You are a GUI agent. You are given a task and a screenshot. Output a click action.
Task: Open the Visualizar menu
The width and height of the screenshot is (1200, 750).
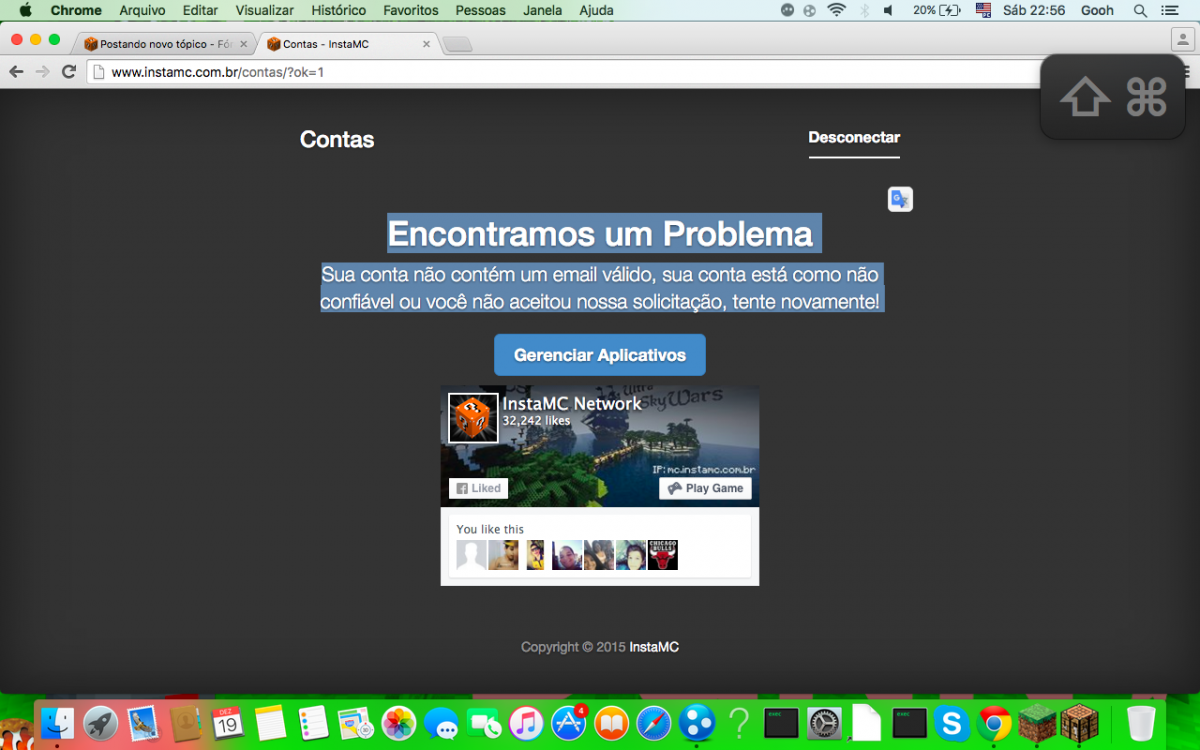coord(265,10)
